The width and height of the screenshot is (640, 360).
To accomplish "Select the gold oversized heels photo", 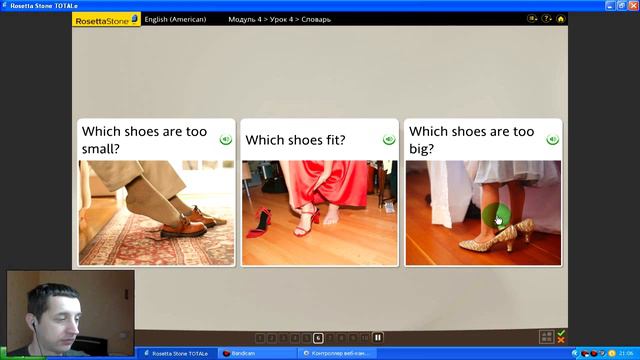I will pos(483,213).
